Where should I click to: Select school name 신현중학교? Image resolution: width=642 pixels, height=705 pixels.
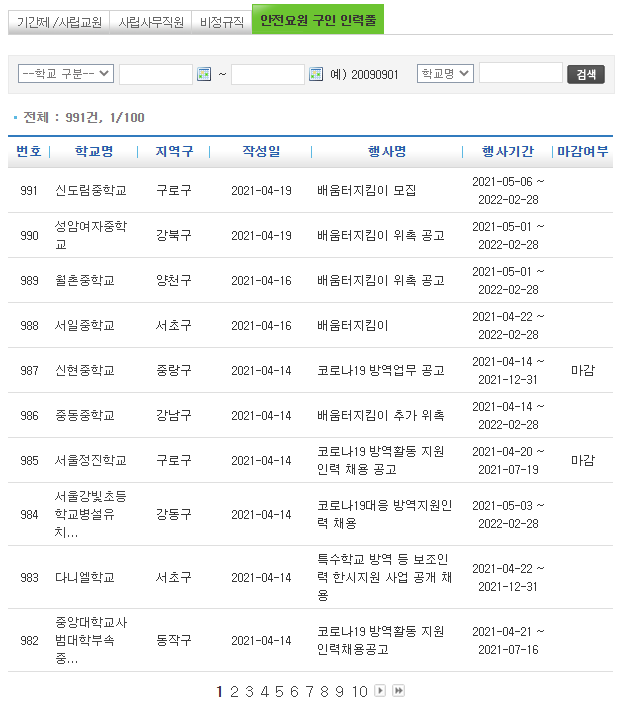(85, 370)
